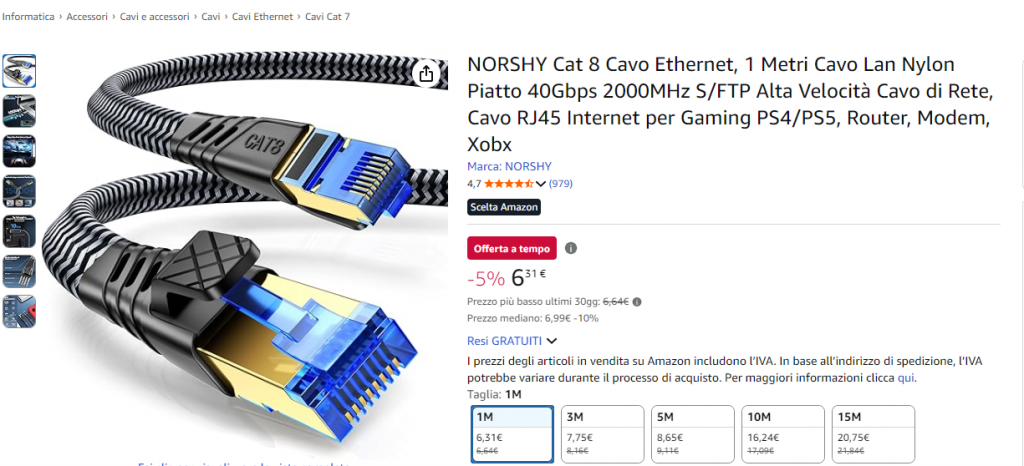The image size is (1024, 466).
Task: Open the Informatica breadcrumb
Action: (x=28, y=17)
